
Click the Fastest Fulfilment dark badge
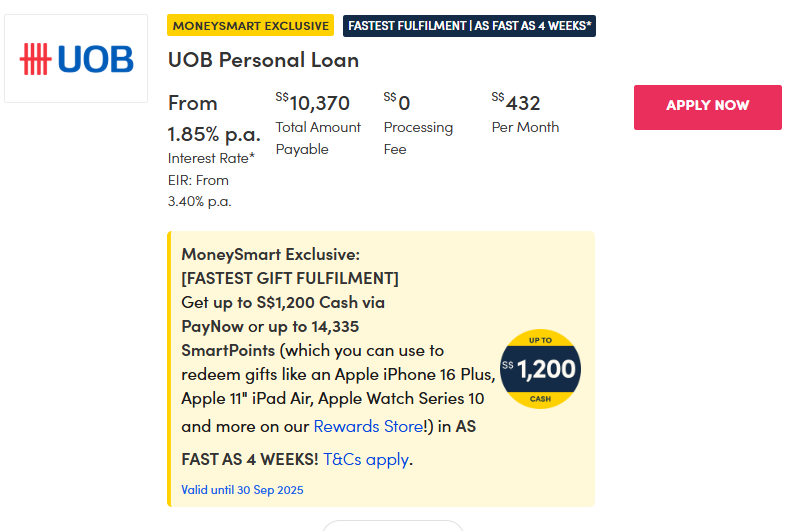(469, 25)
